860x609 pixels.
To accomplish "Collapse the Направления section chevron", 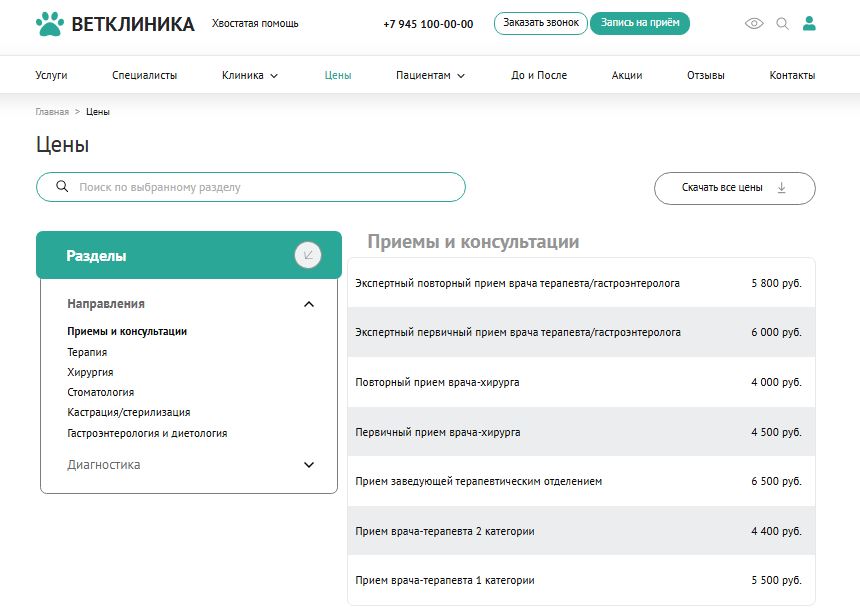I will (309, 304).
